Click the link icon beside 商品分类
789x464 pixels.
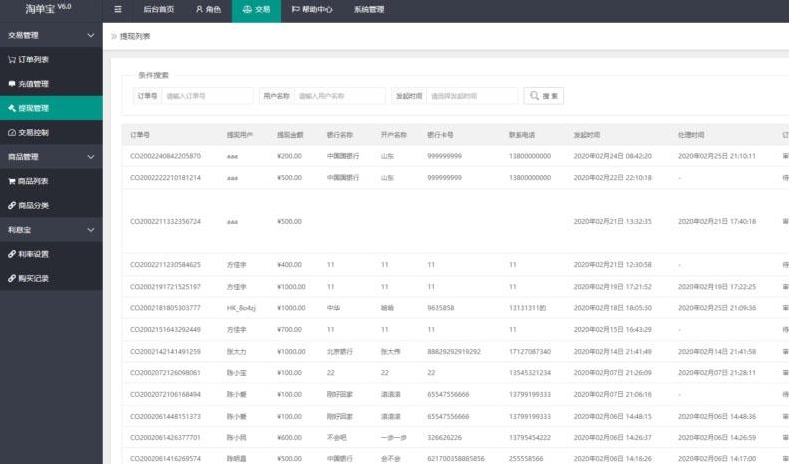11,205
